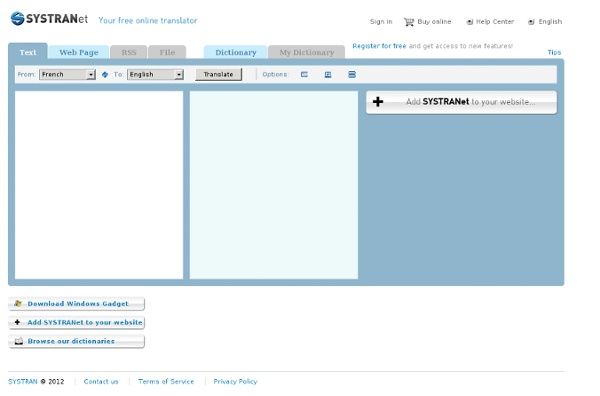Viewport: 600px width, 396px height.
Task: Click the SYSTRANet logo icon
Action: click(x=18, y=18)
